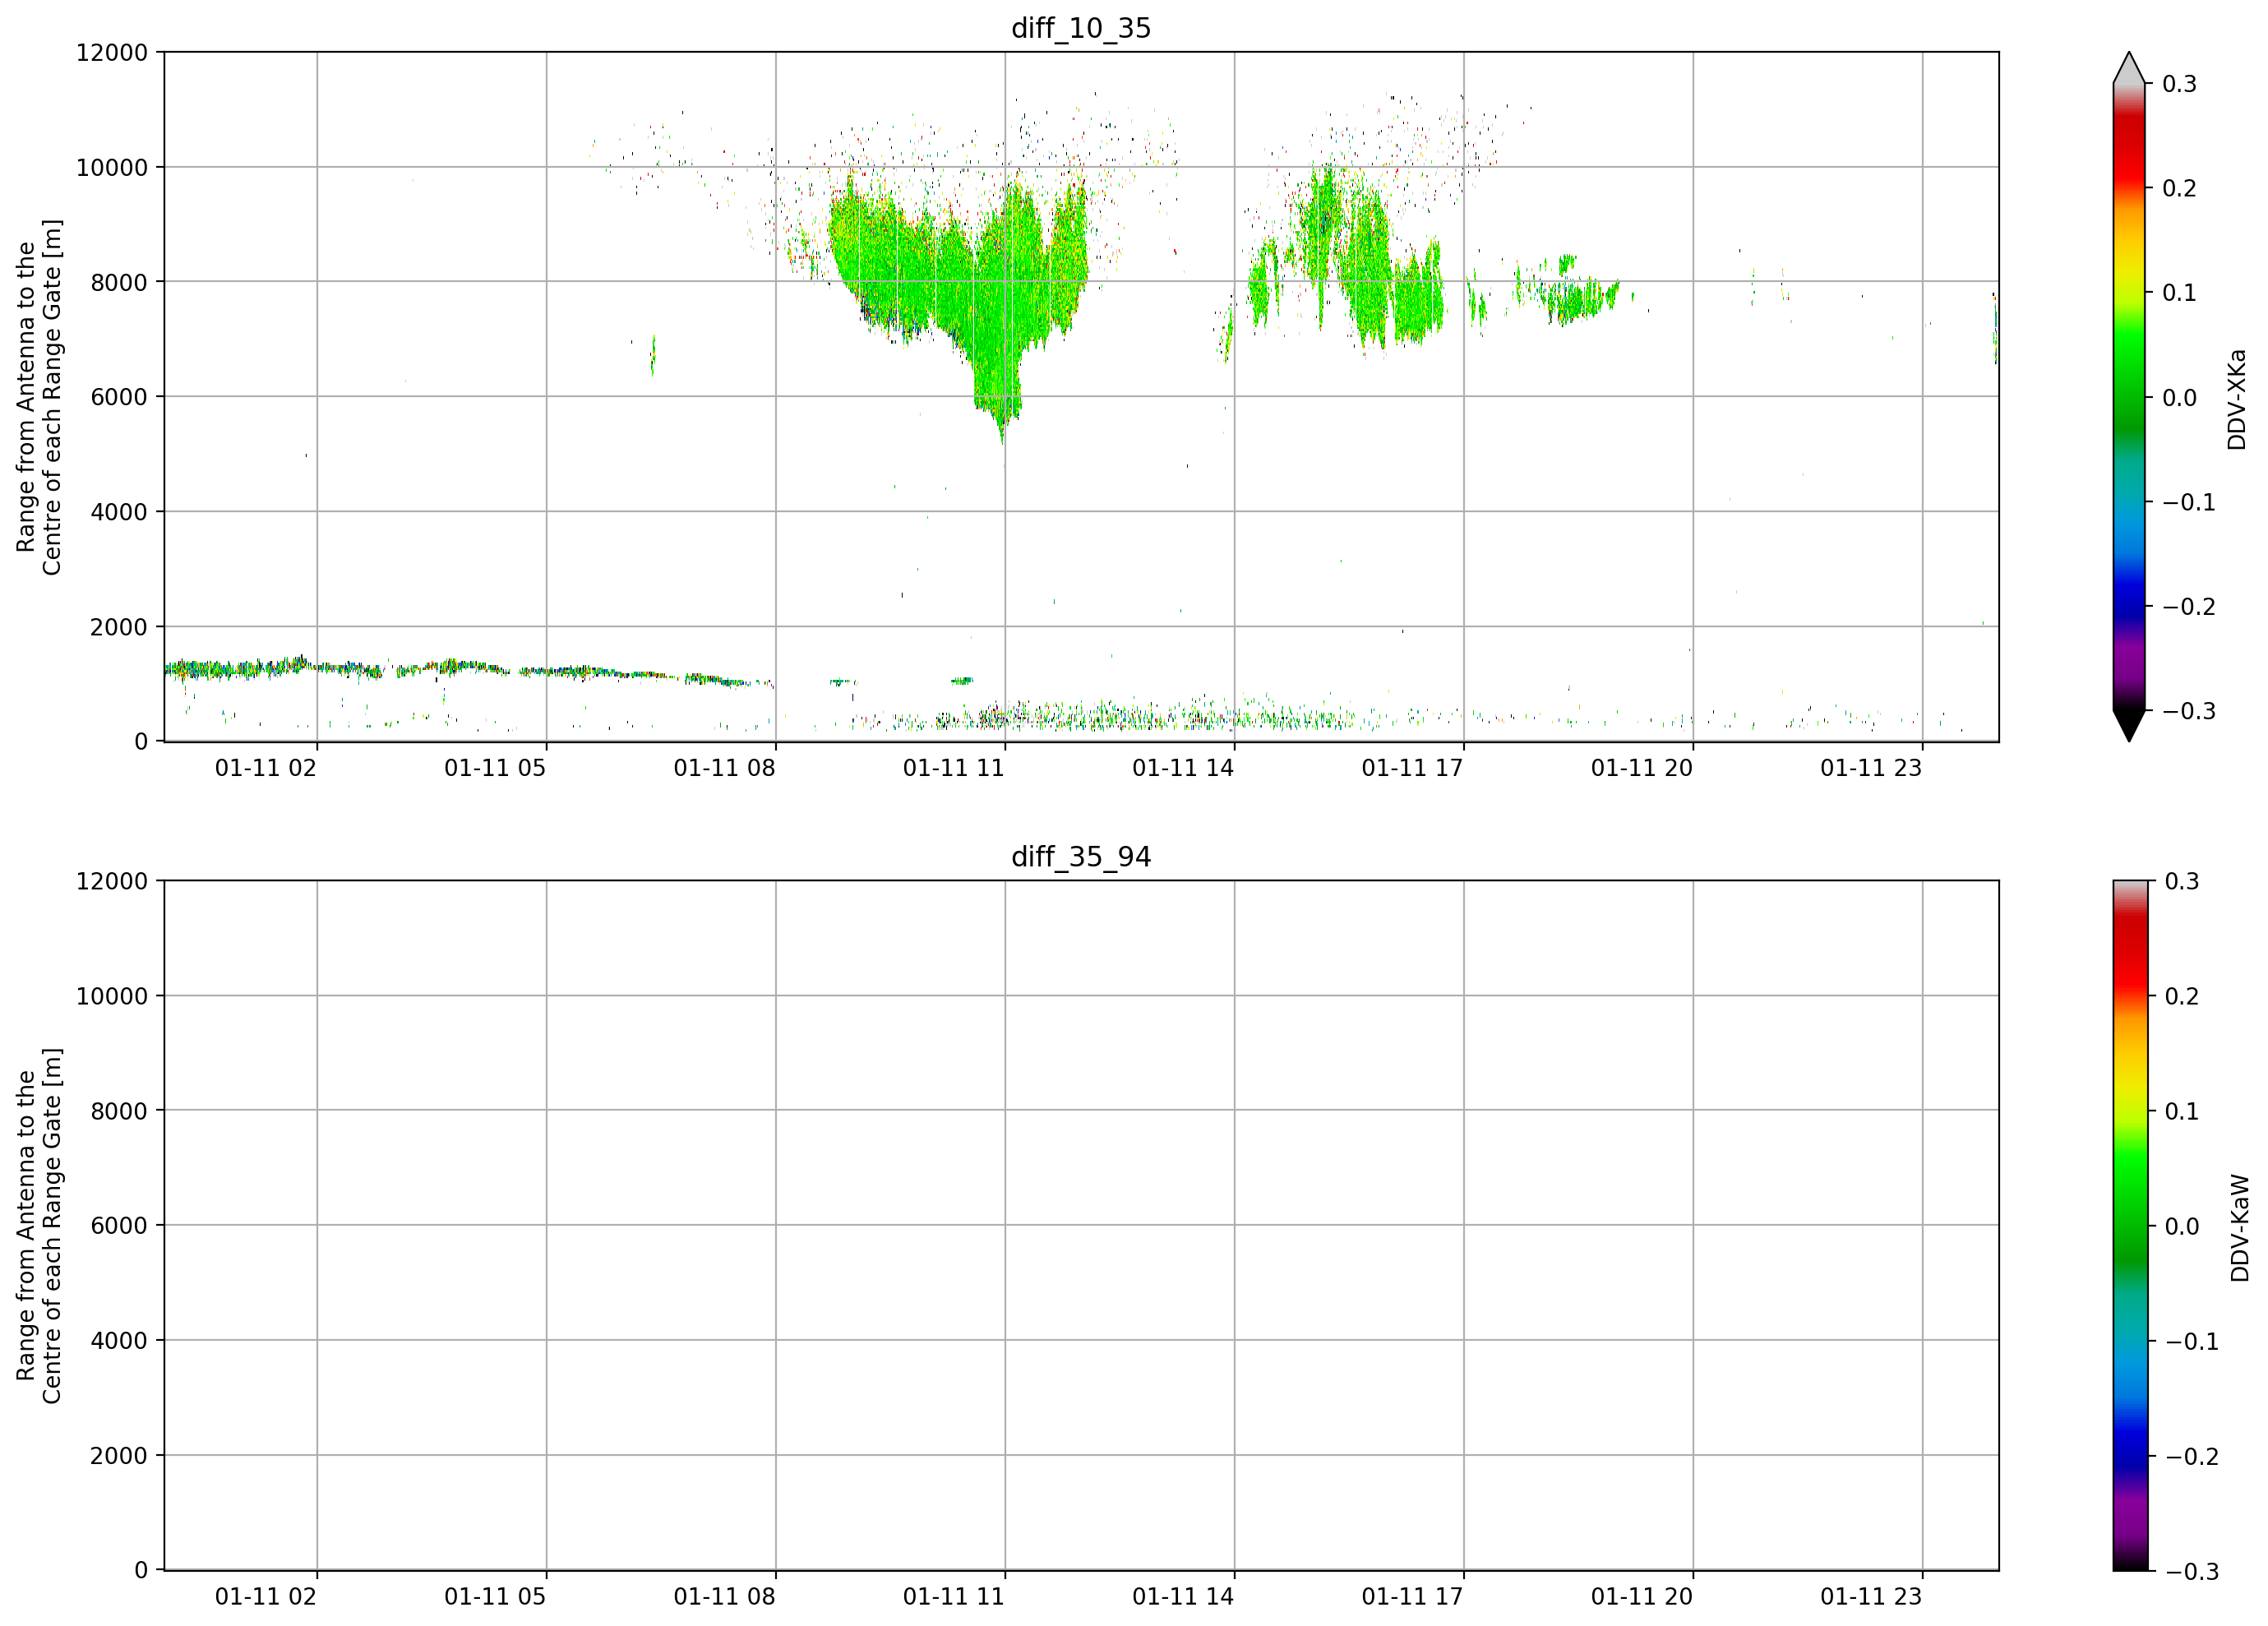
Task: Click "01-11 20" x-tick under diff_35_94 plot
Action: pos(1642,1597)
